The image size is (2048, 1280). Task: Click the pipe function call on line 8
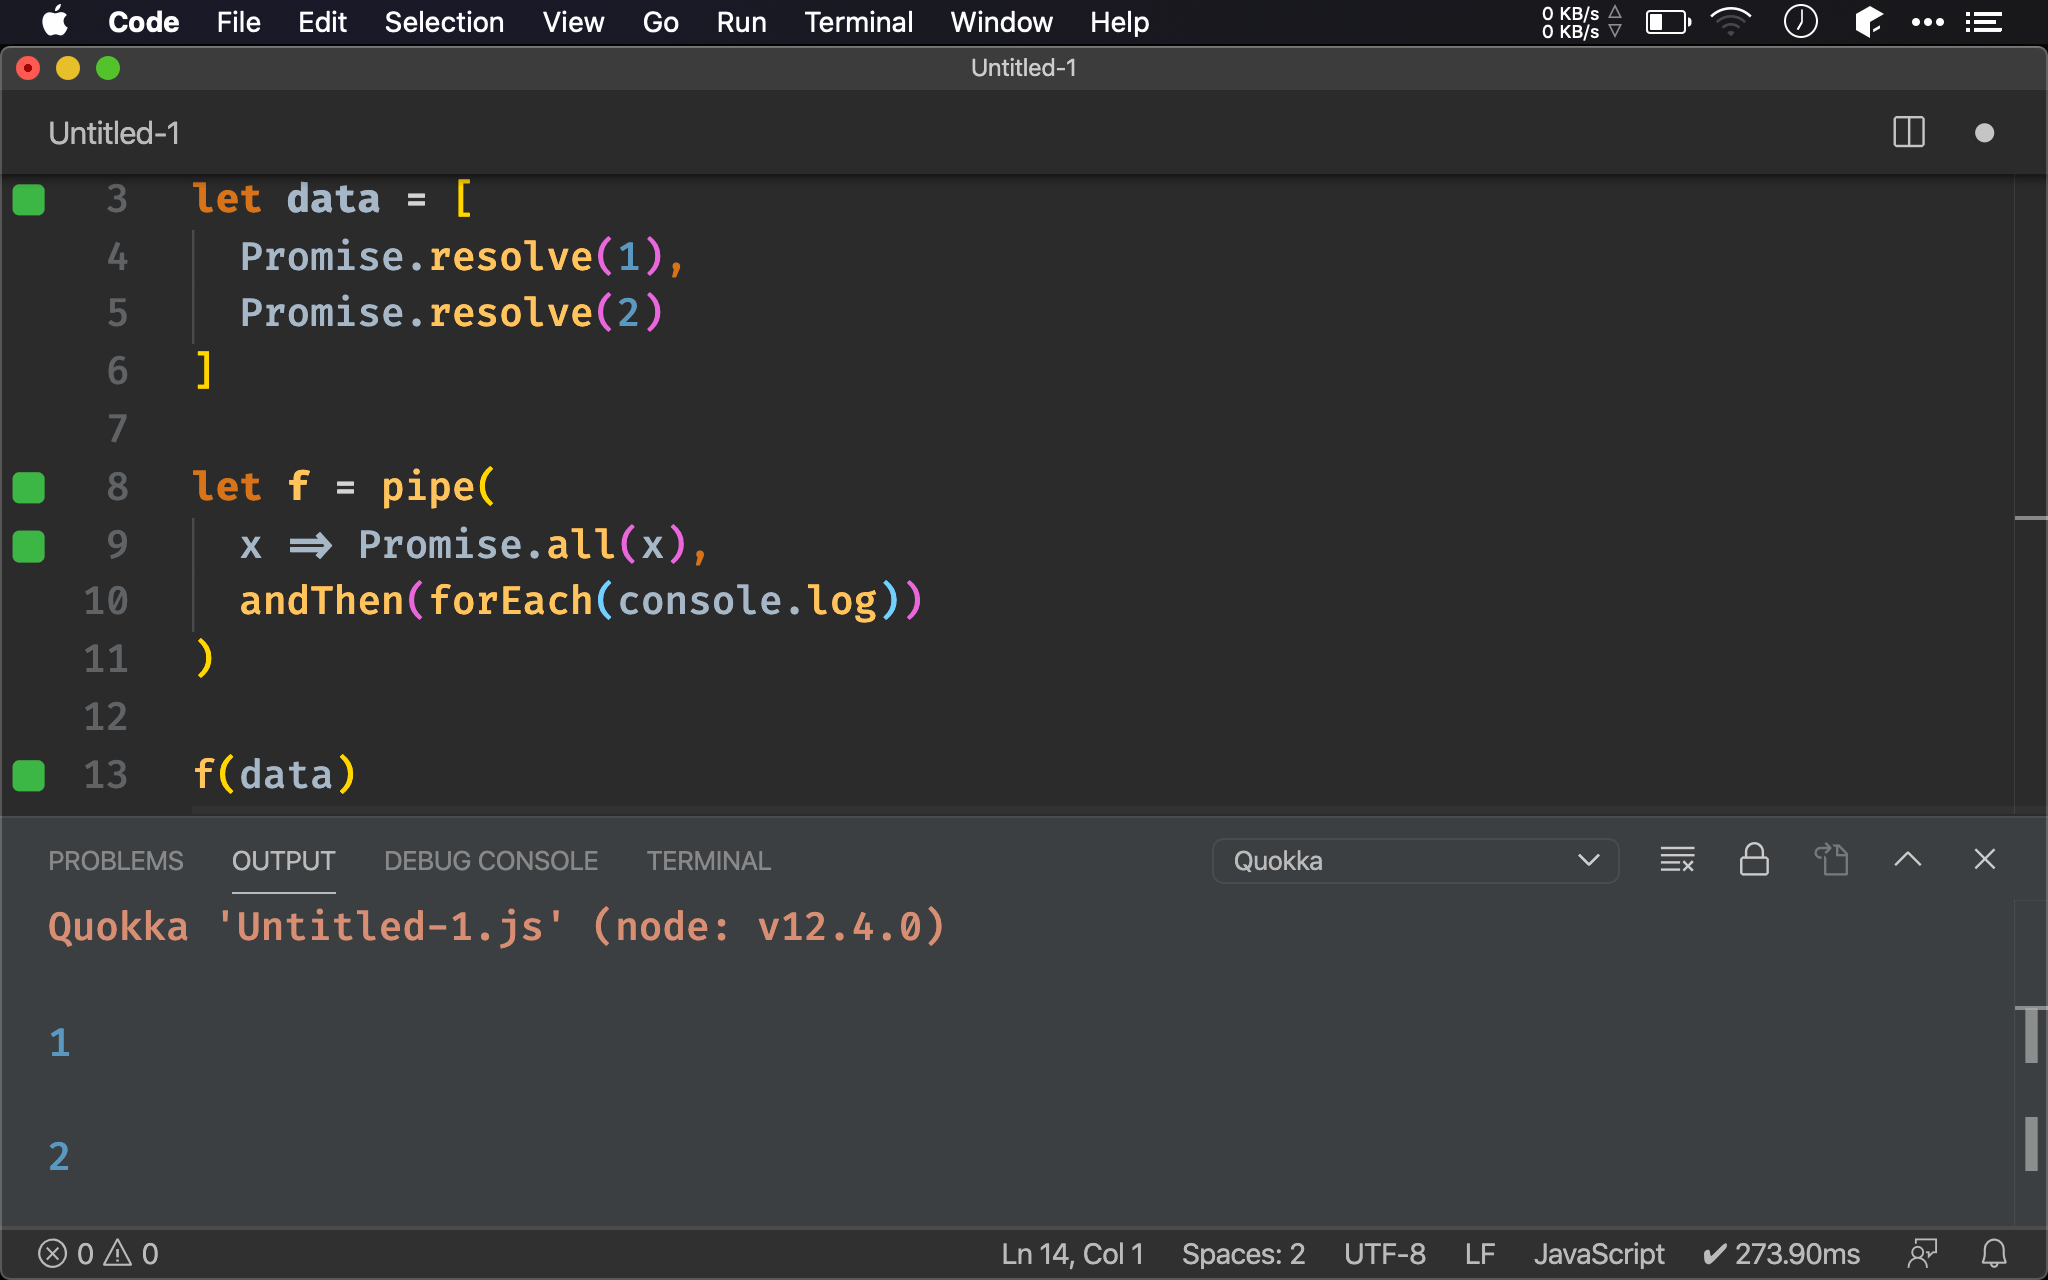[427, 488]
